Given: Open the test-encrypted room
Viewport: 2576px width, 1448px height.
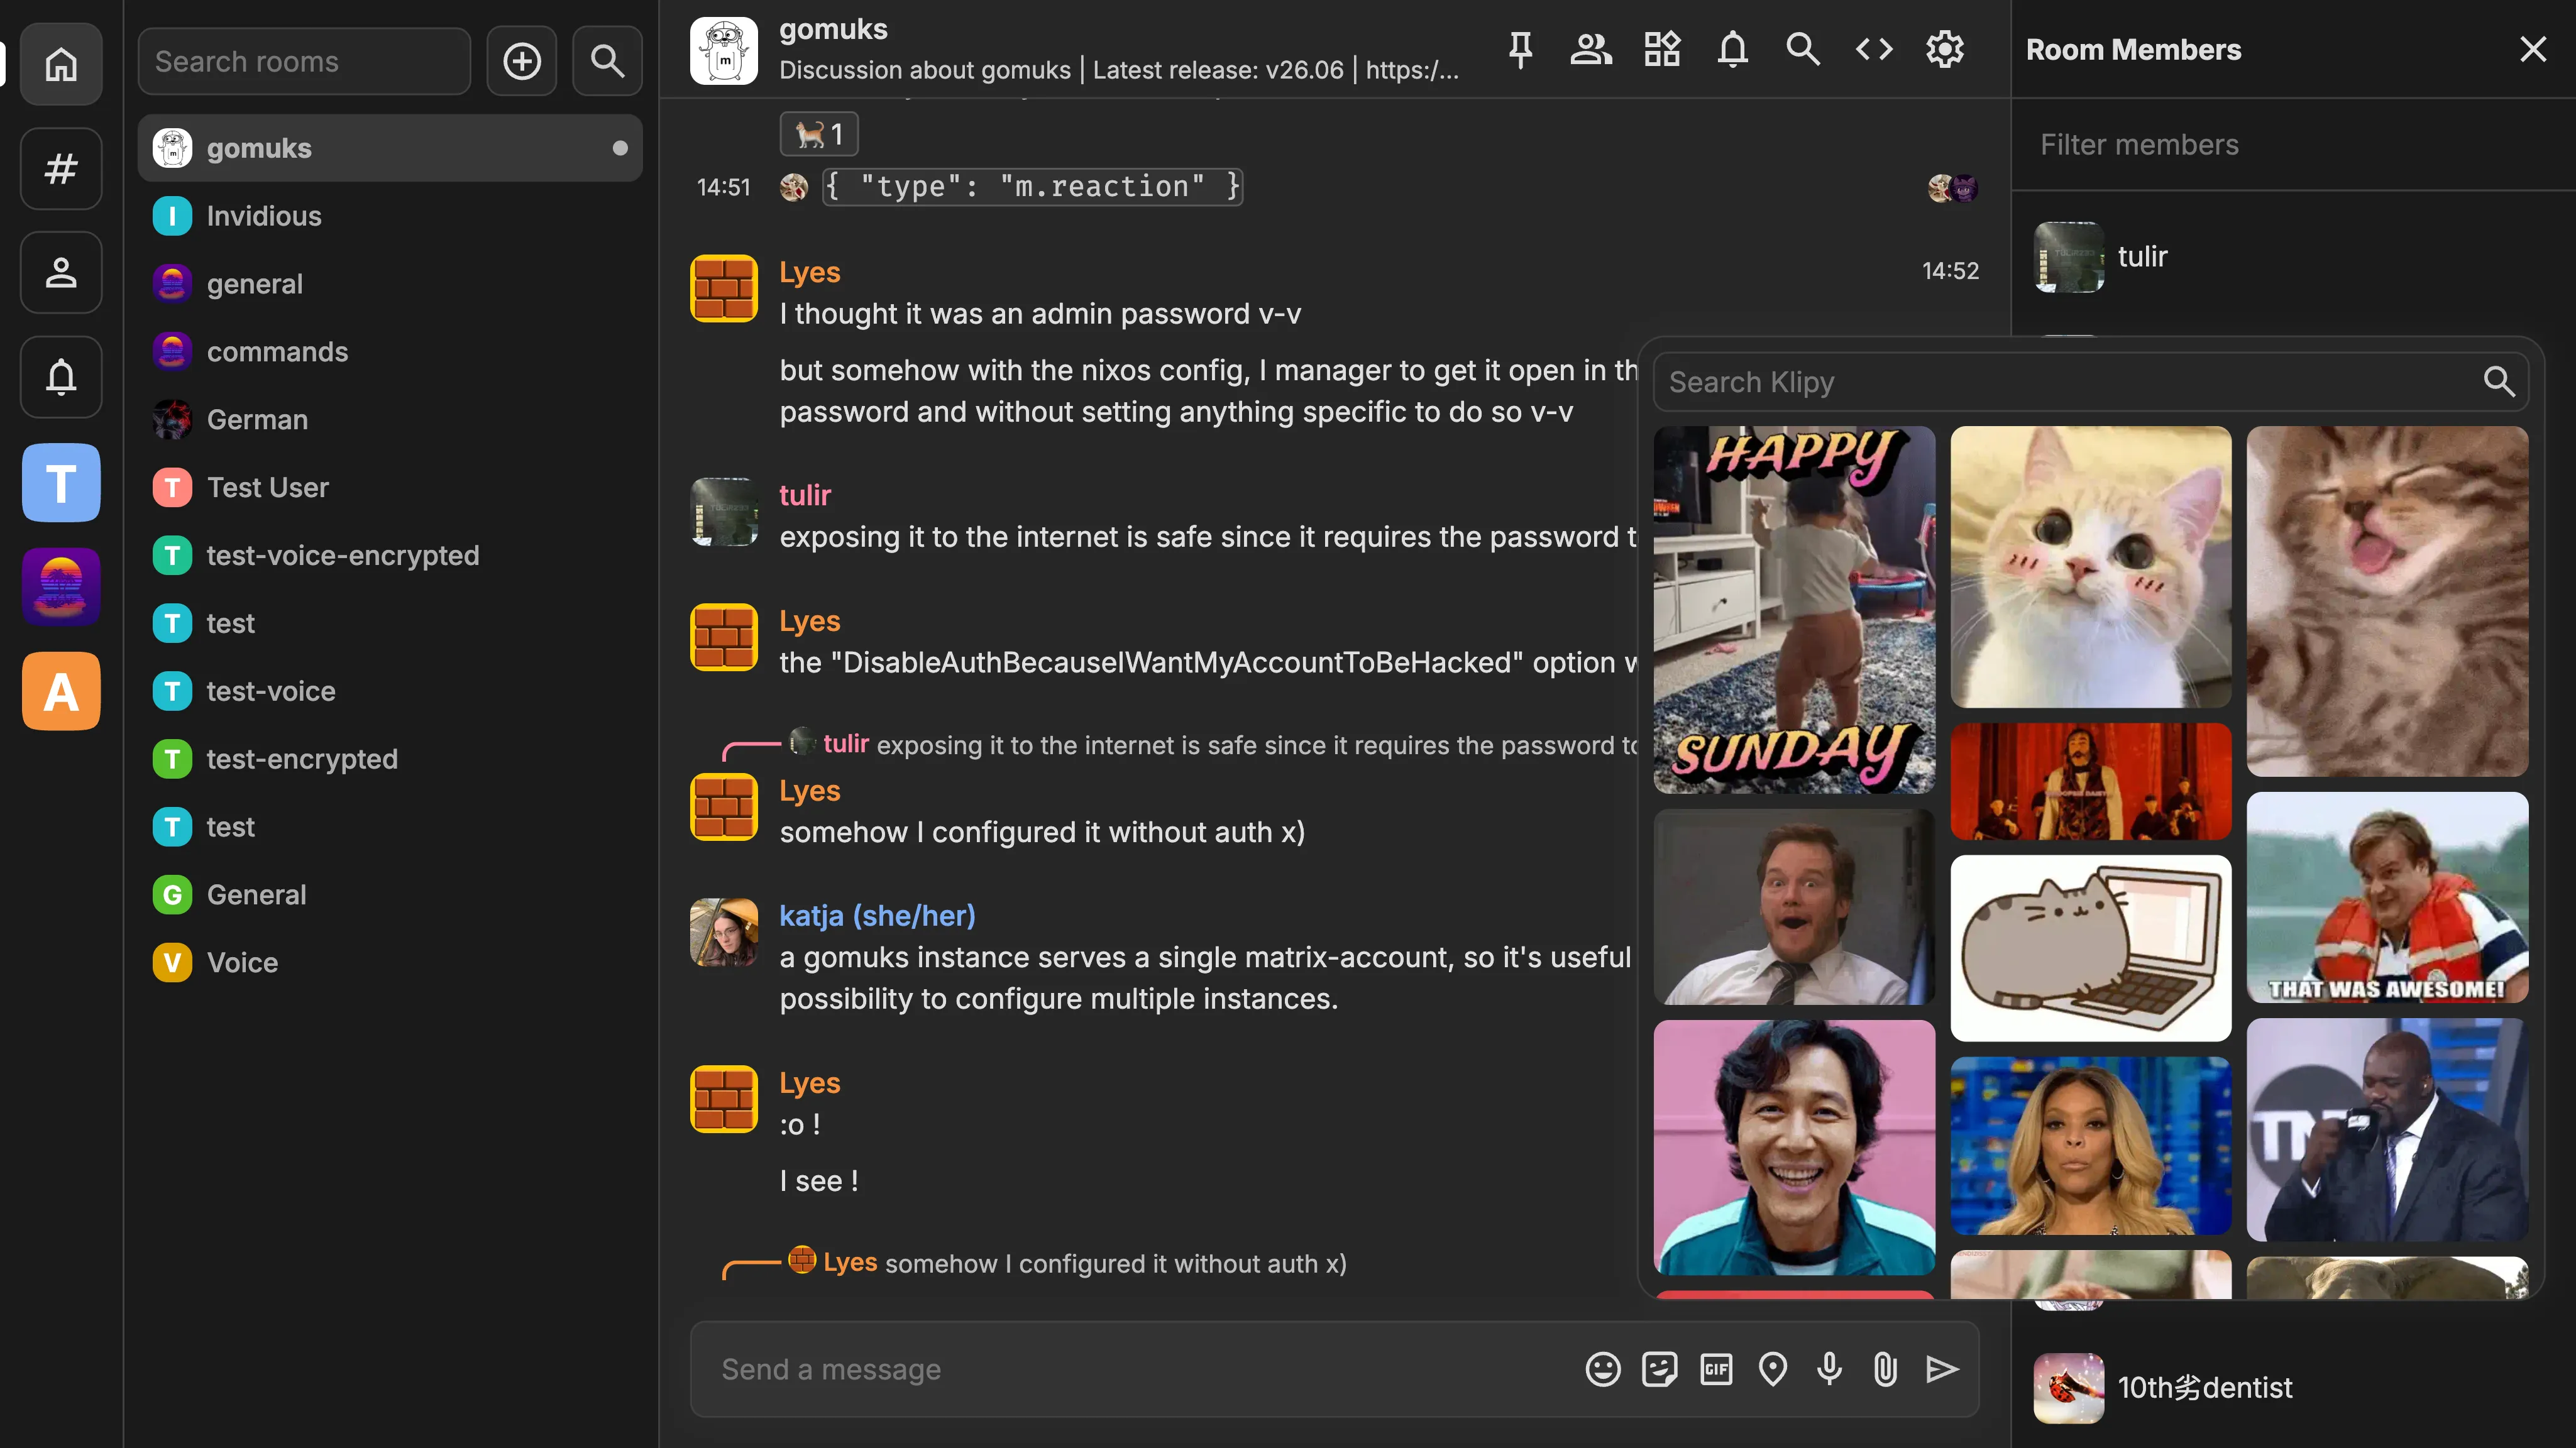Looking at the screenshot, I should tap(390, 759).
